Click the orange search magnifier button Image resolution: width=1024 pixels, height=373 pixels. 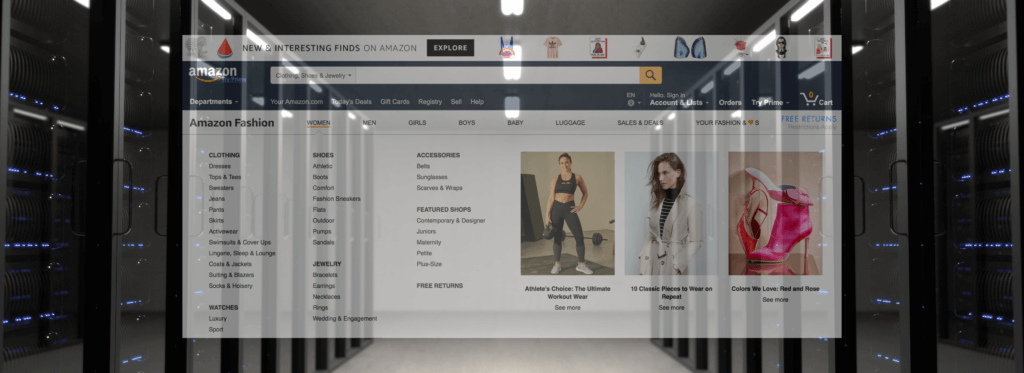650,75
